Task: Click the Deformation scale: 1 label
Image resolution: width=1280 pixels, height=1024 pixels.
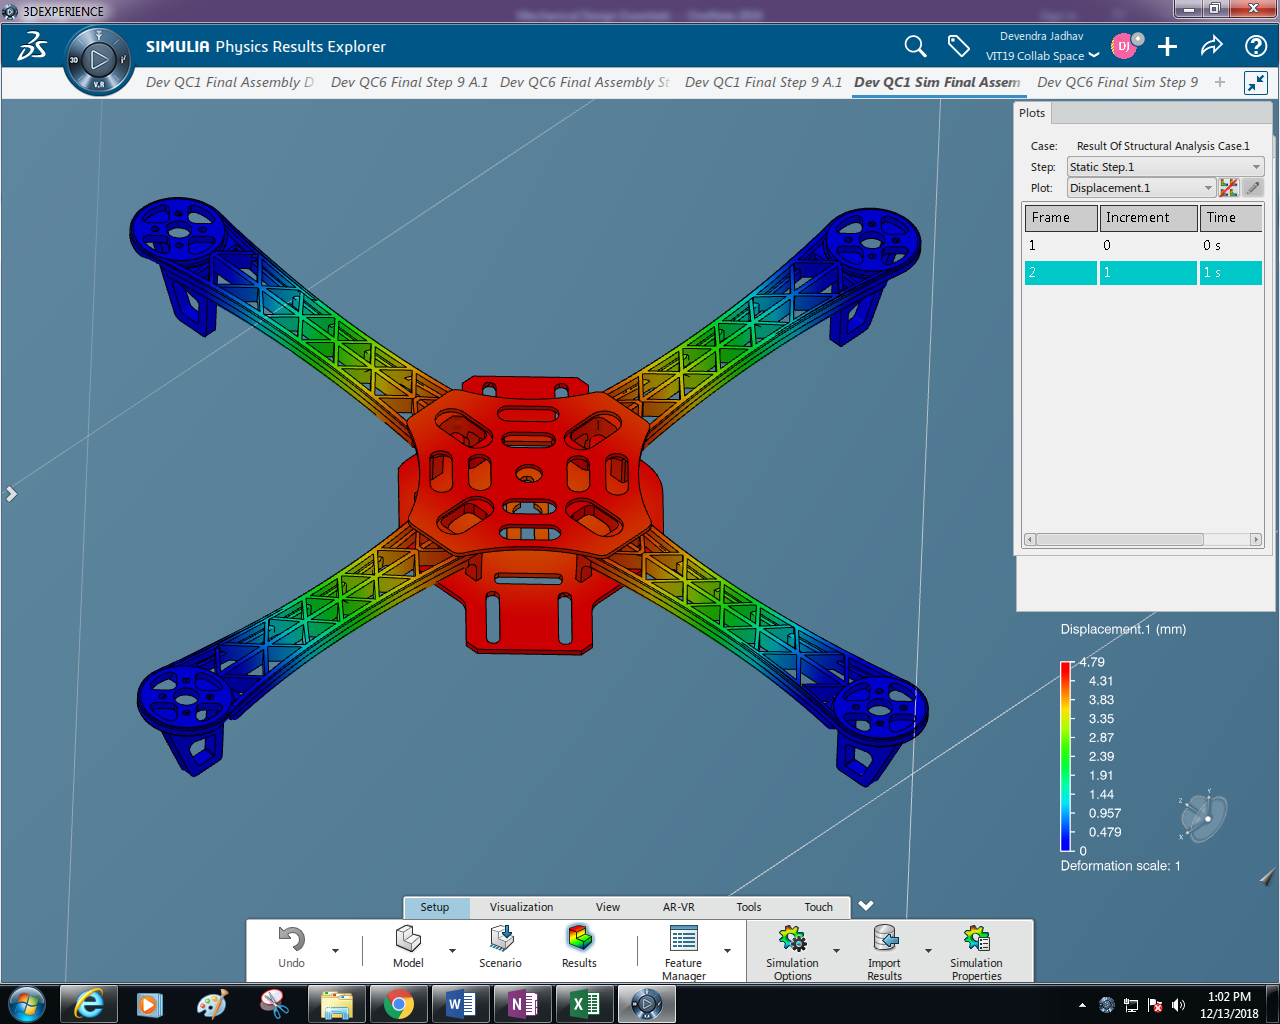Action: tap(1120, 866)
